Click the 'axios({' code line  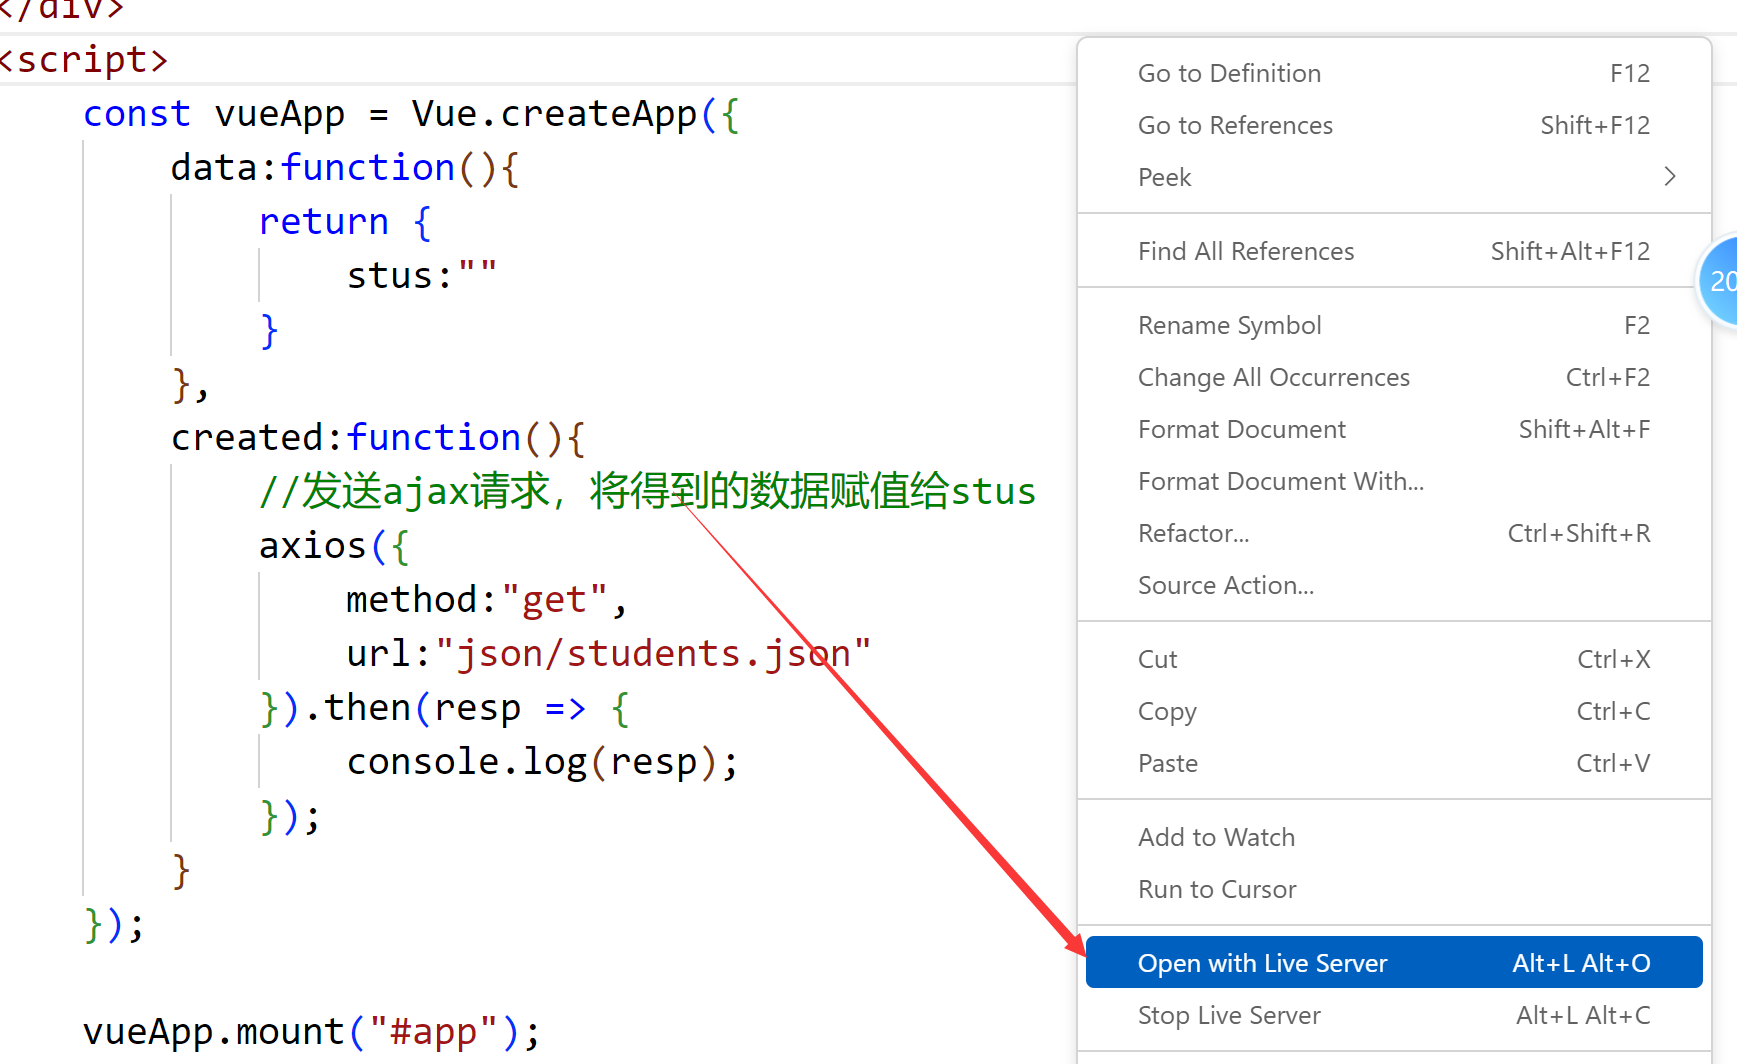tap(334, 546)
